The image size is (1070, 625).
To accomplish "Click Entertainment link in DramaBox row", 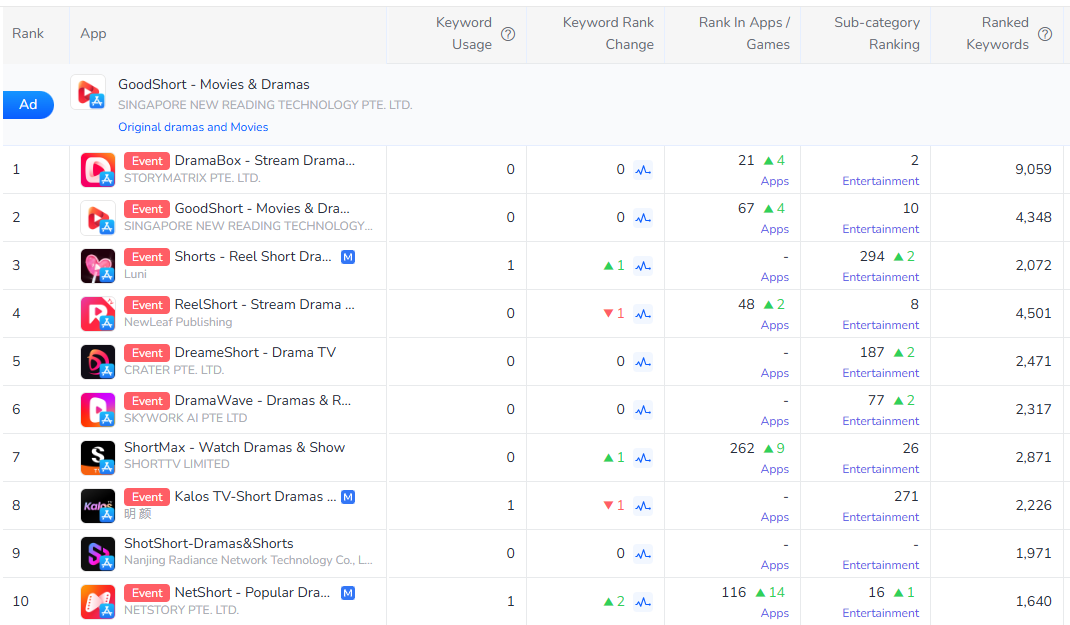I will coord(880,181).
